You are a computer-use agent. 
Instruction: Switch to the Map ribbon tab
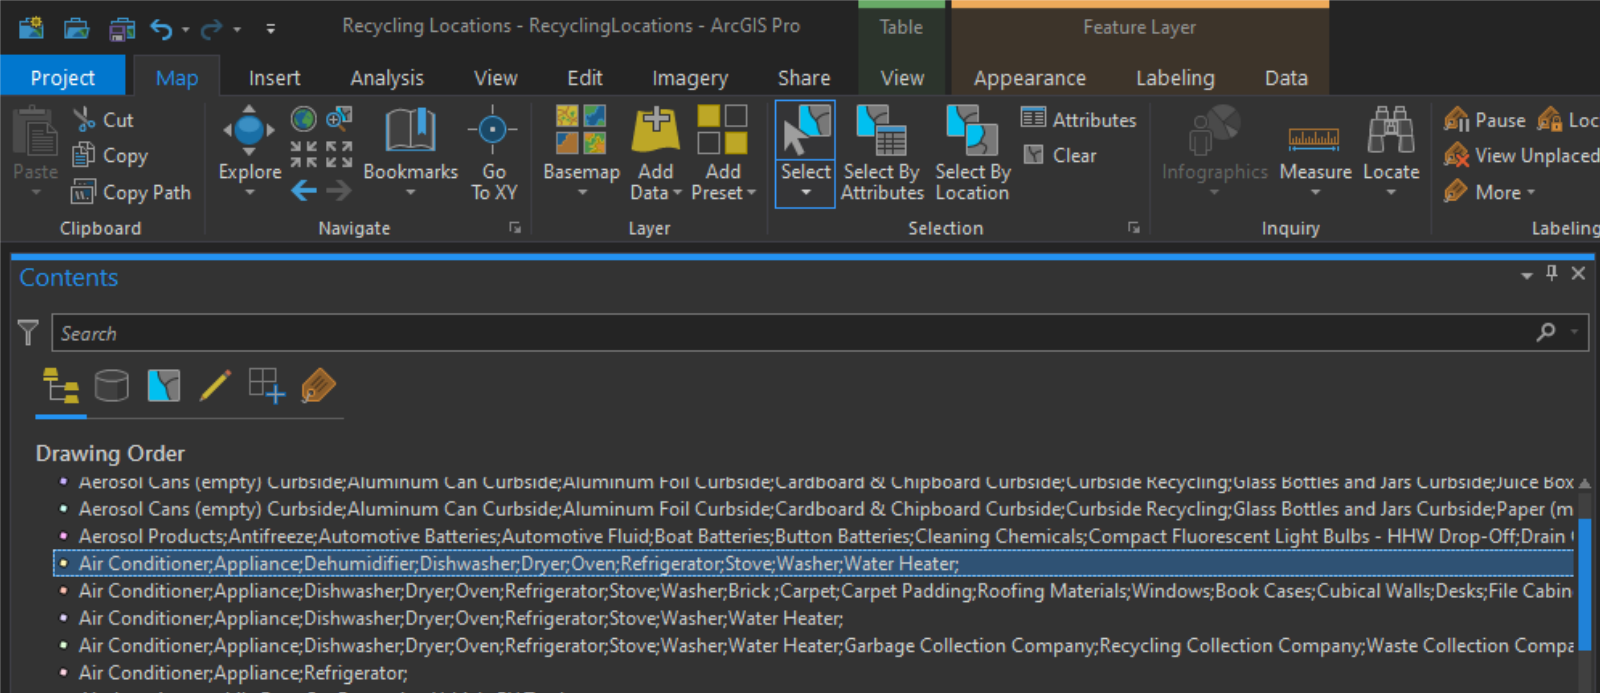(177, 77)
